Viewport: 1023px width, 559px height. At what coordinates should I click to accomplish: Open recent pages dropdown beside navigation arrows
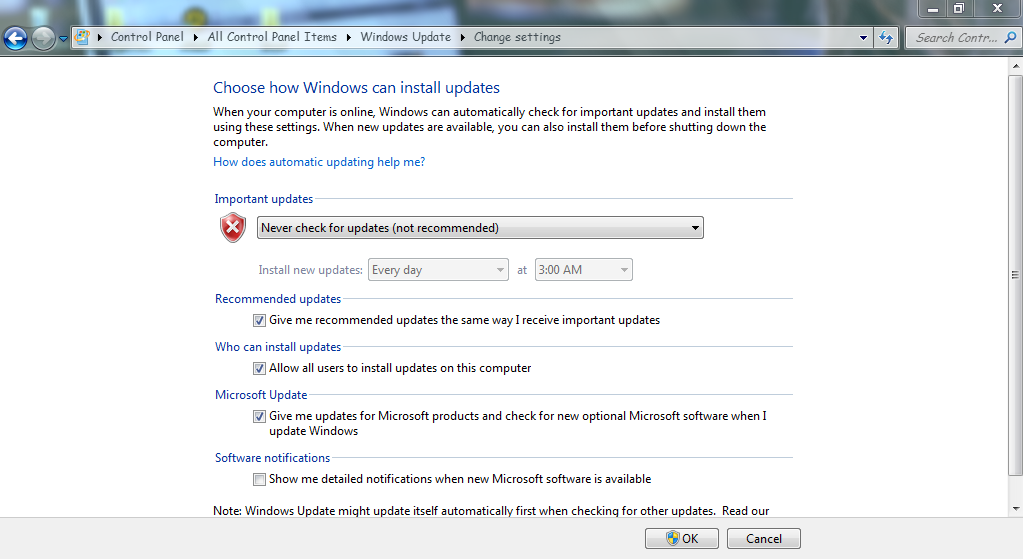coord(63,38)
